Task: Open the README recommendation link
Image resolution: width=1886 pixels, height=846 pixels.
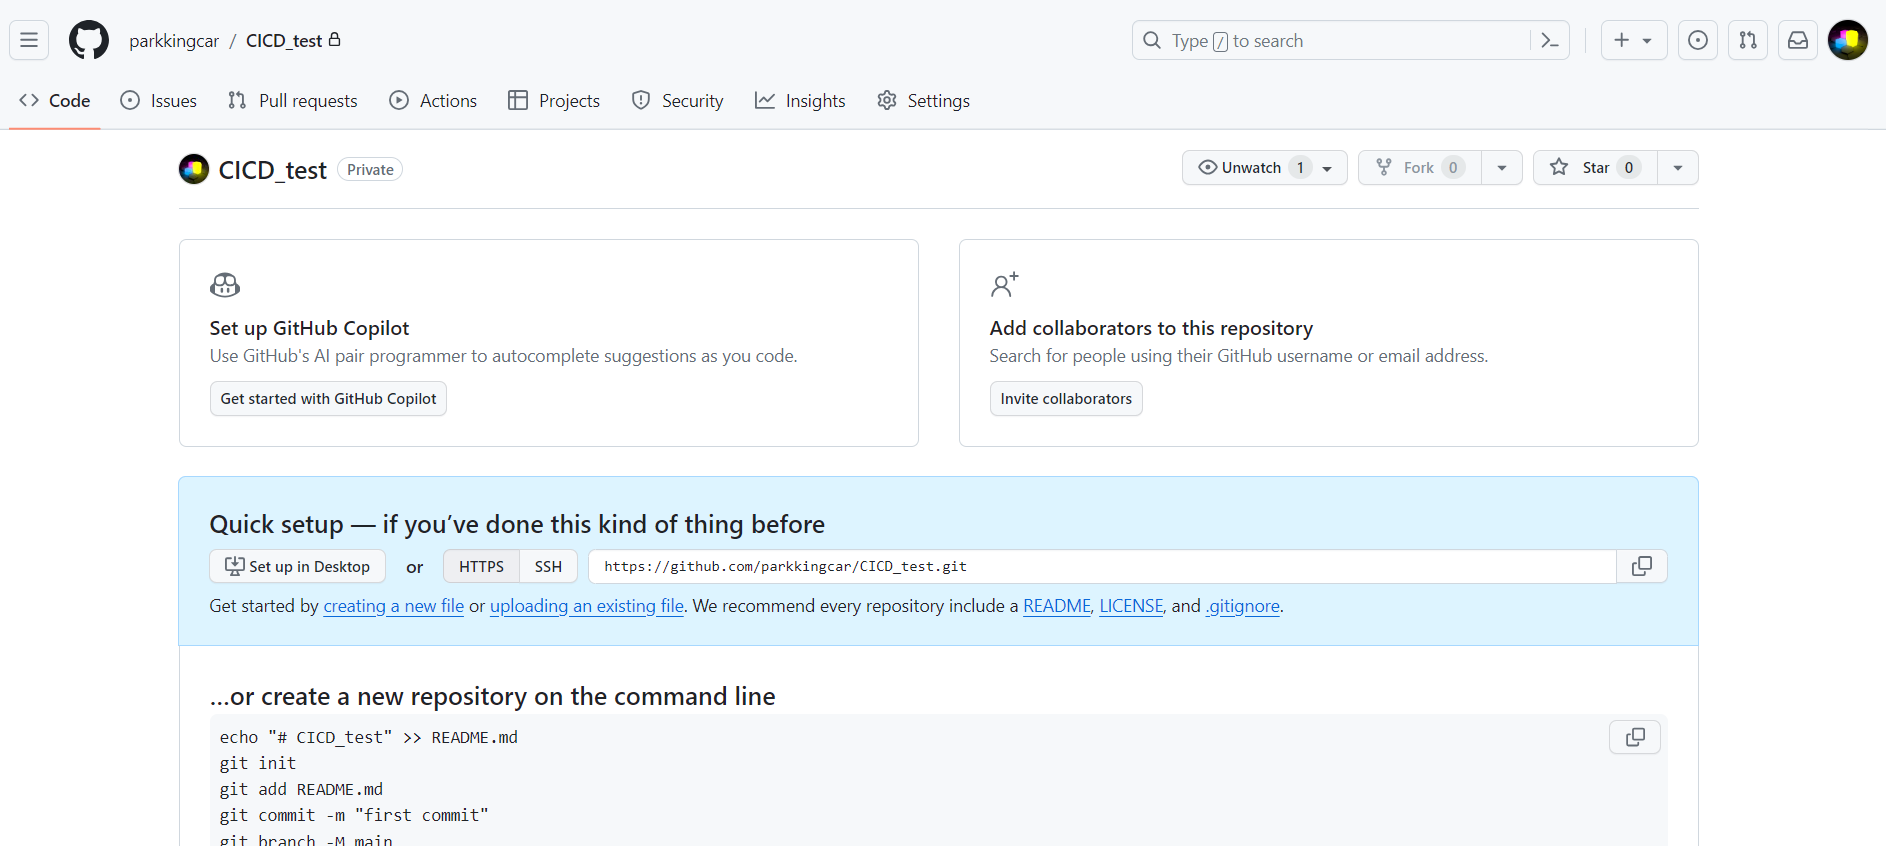Action: (1056, 606)
